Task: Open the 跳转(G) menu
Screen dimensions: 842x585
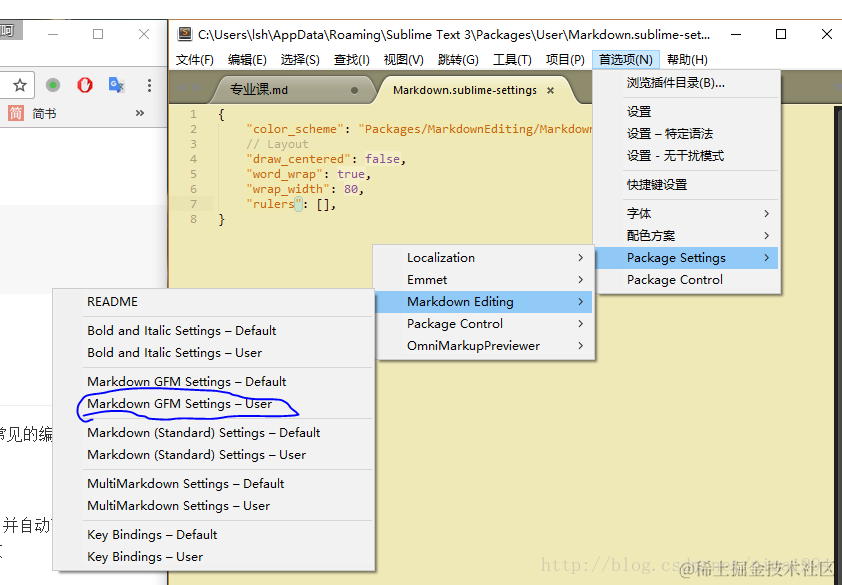Action: [458, 60]
